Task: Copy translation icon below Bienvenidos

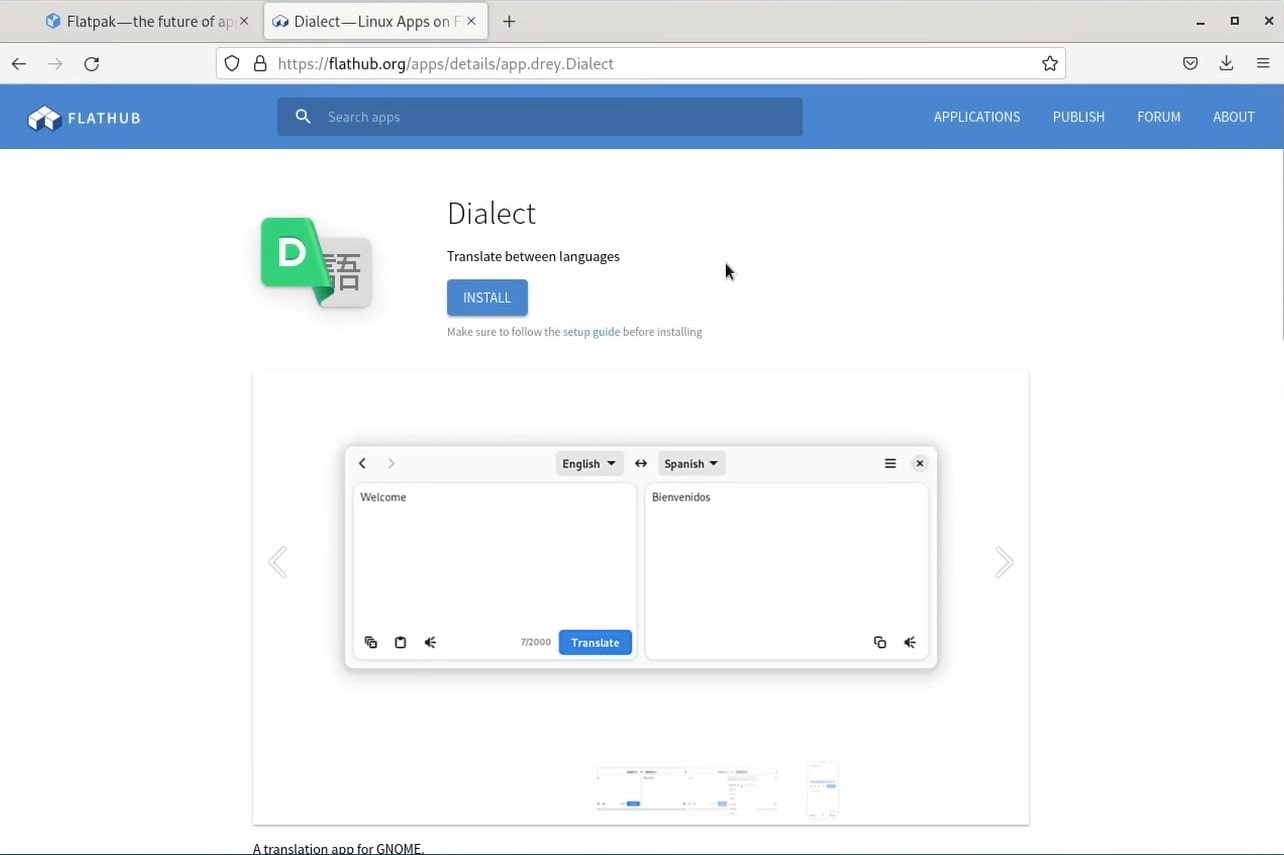Action: coord(880,642)
